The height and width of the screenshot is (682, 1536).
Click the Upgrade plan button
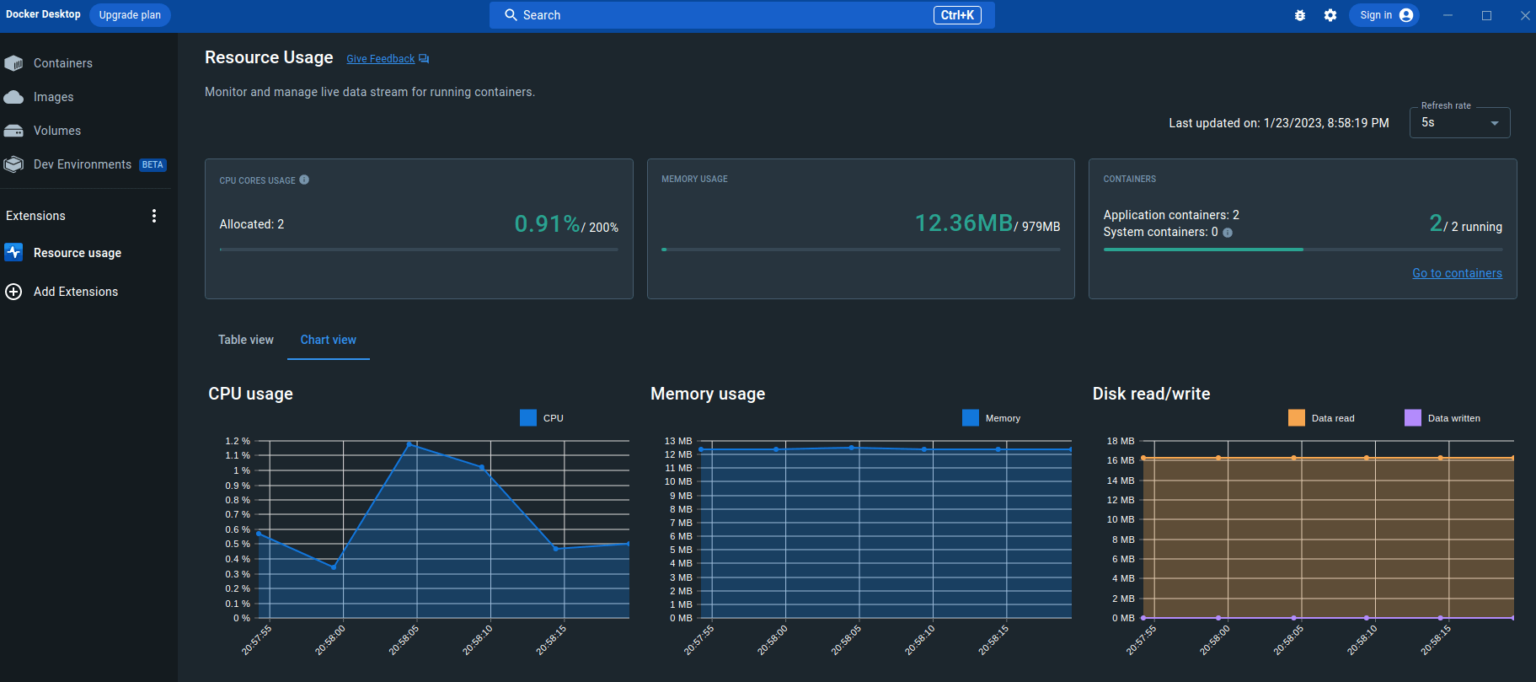(x=130, y=15)
